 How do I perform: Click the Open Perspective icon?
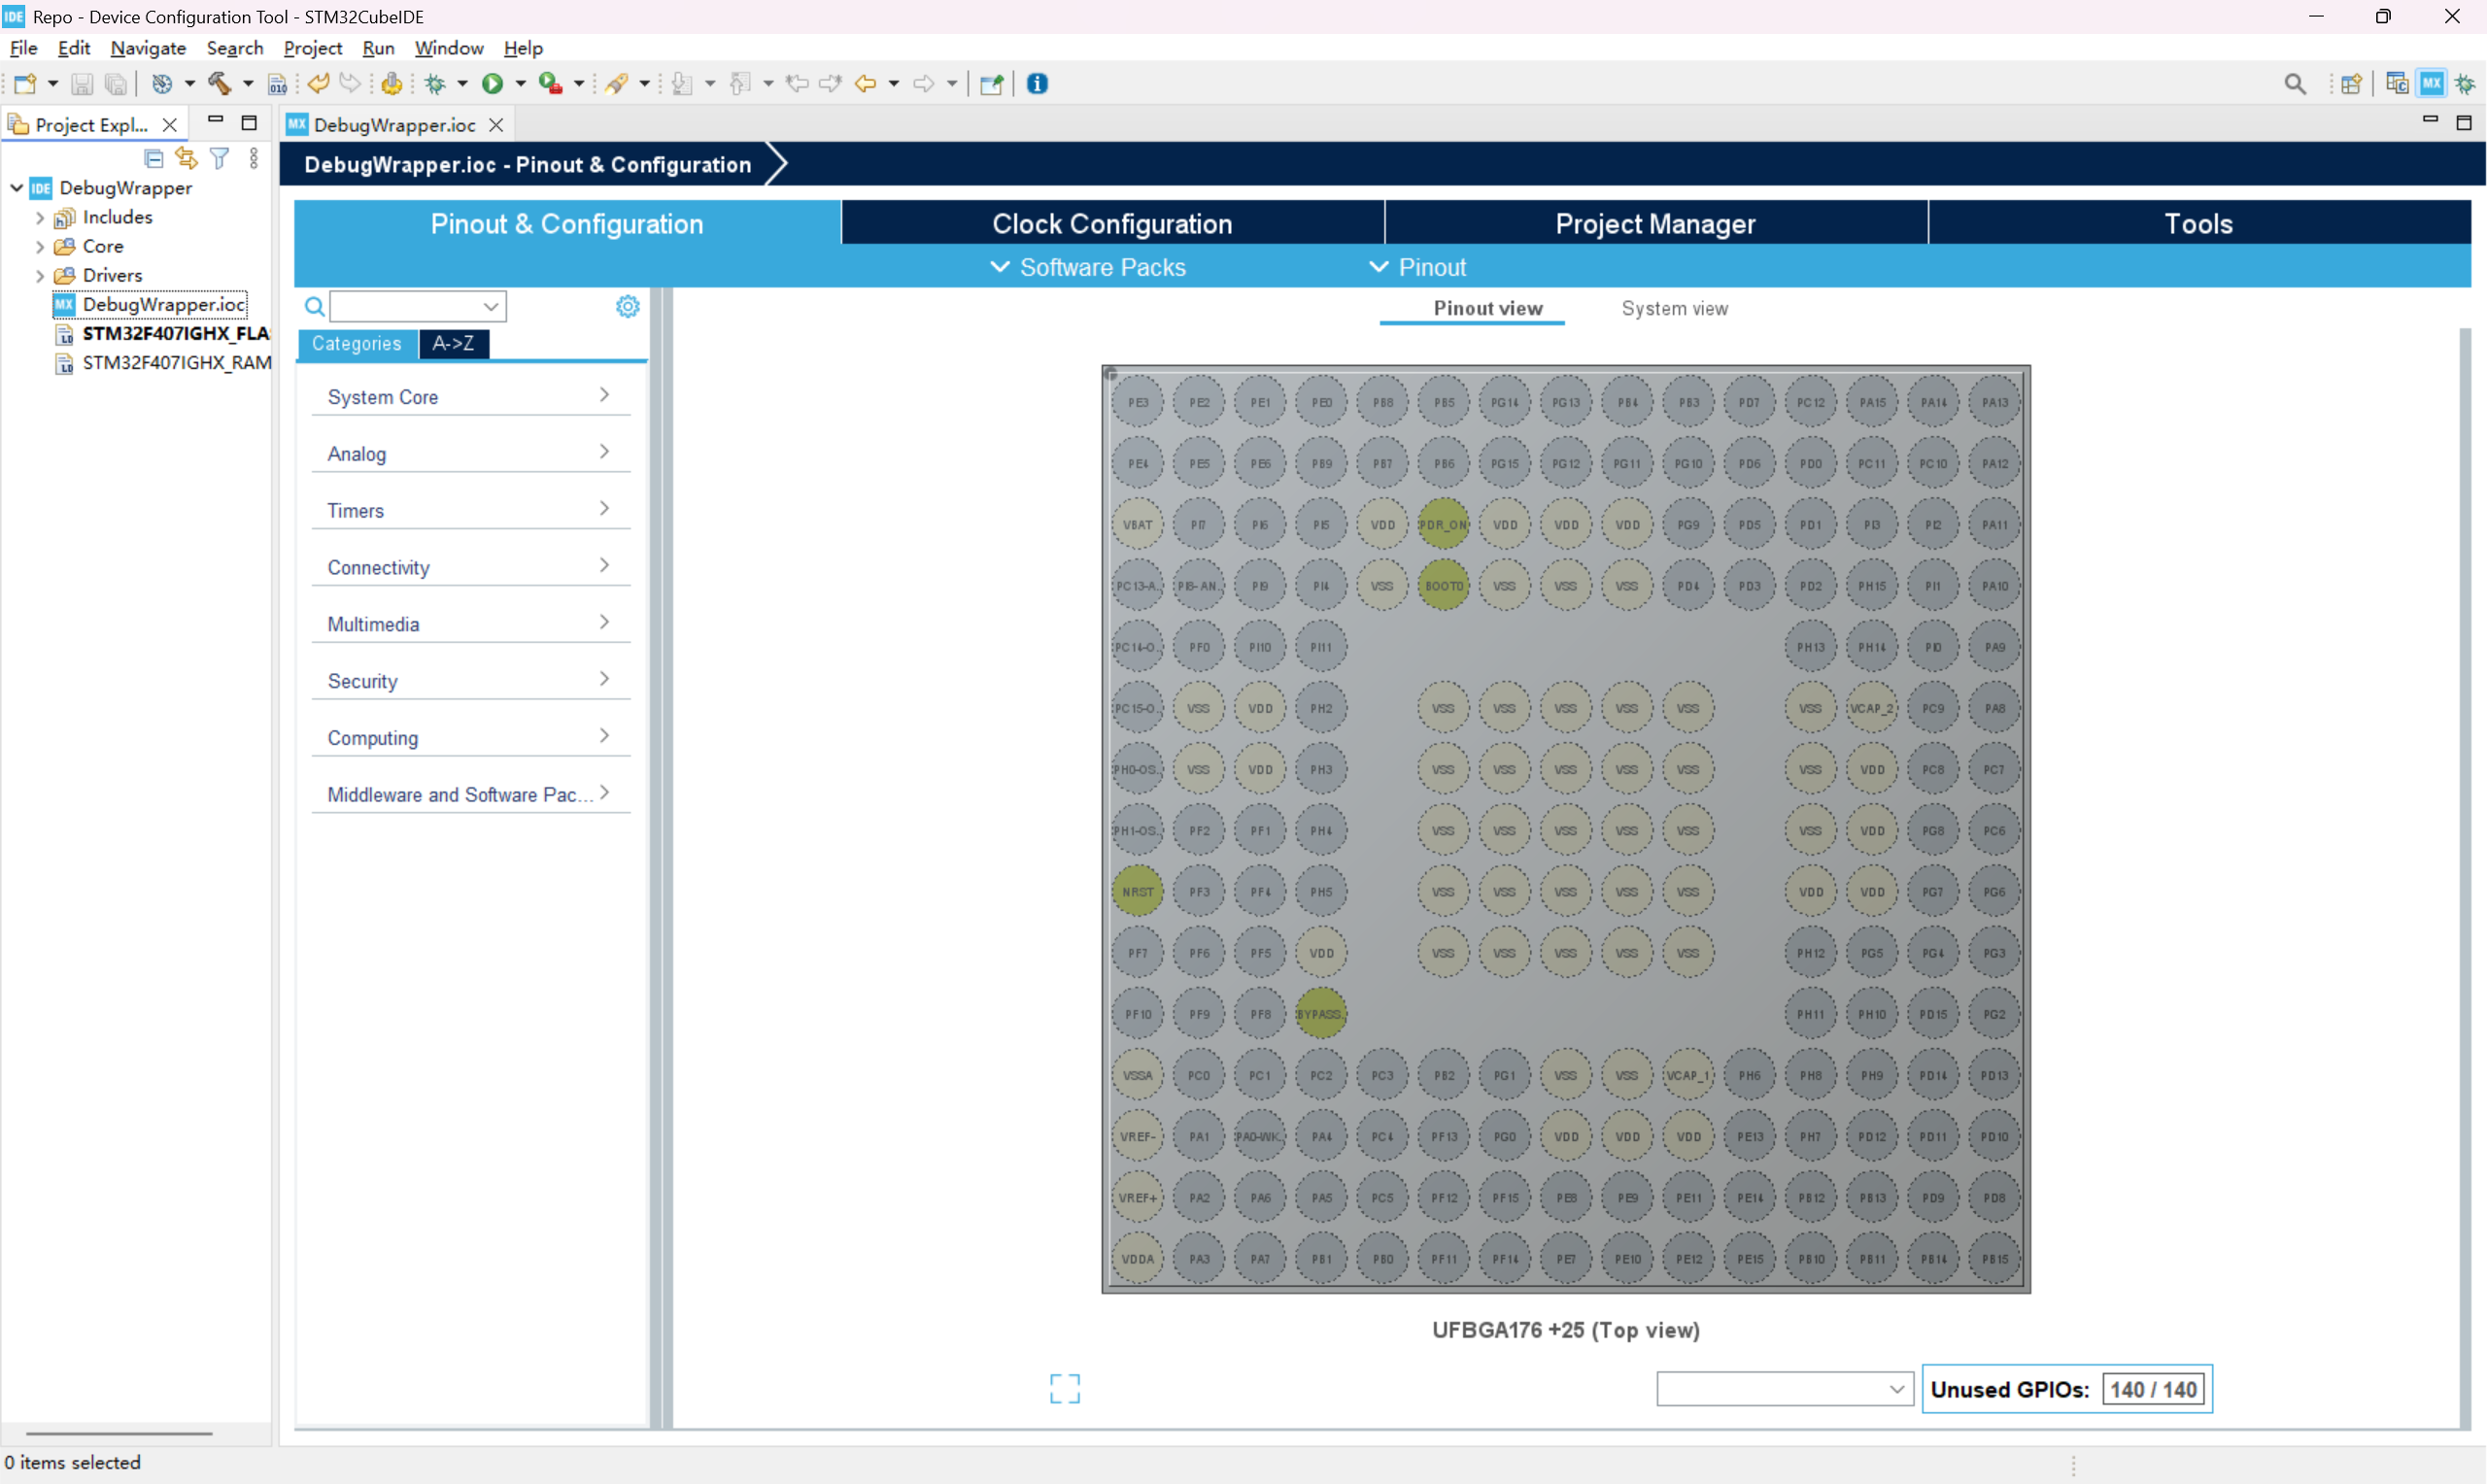click(x=2351, y=84)
